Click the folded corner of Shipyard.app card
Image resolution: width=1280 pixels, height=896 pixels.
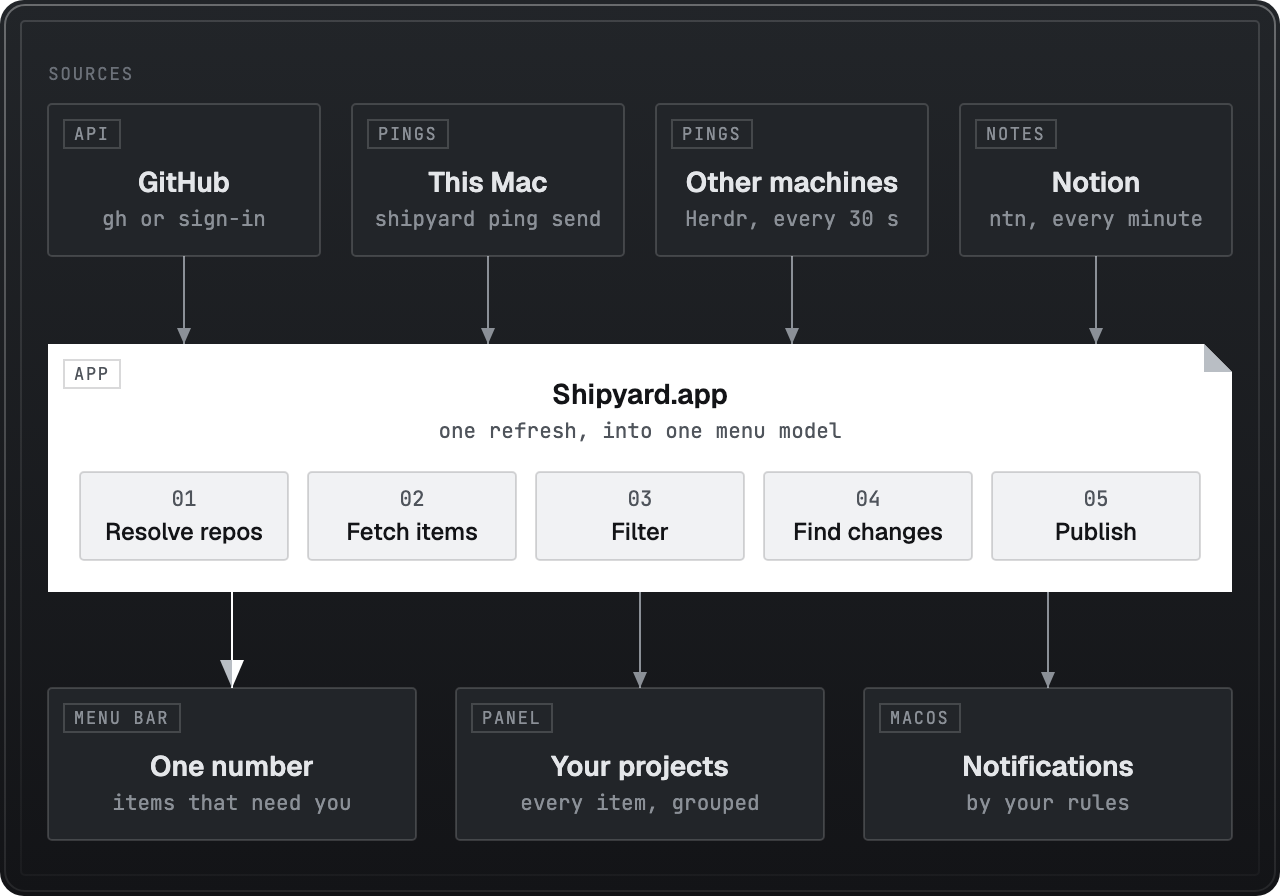[x=1218, y=358]
